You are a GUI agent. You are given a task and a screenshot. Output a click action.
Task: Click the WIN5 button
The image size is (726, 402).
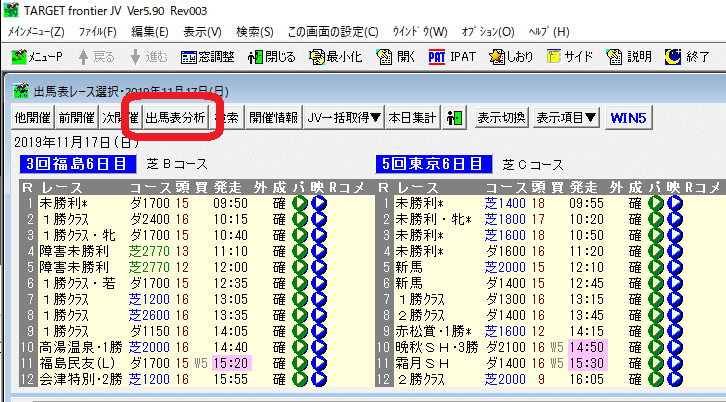pyautogui.click(x=628, y=118)
